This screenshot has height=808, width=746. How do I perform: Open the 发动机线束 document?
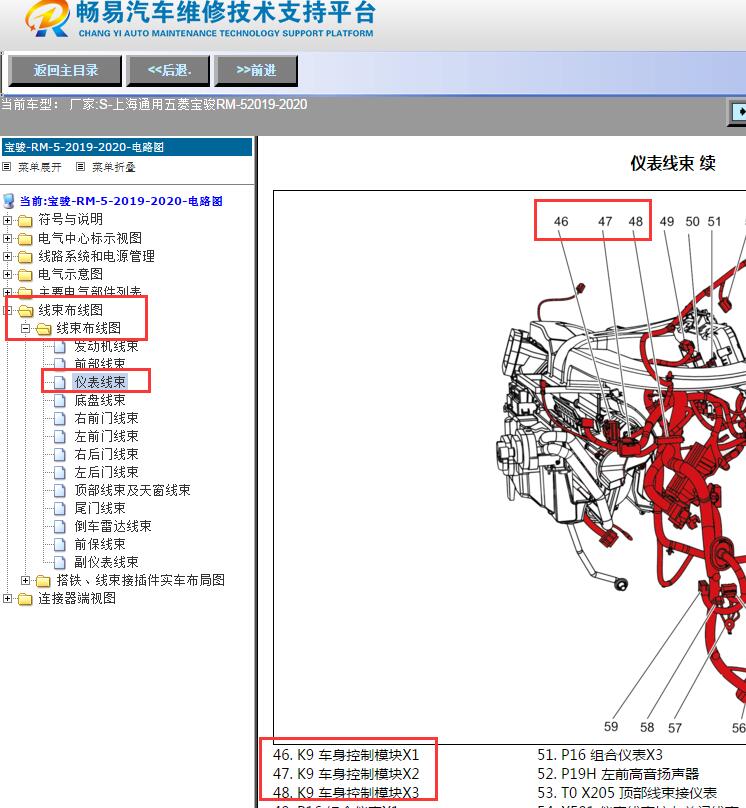pos(107,346)
